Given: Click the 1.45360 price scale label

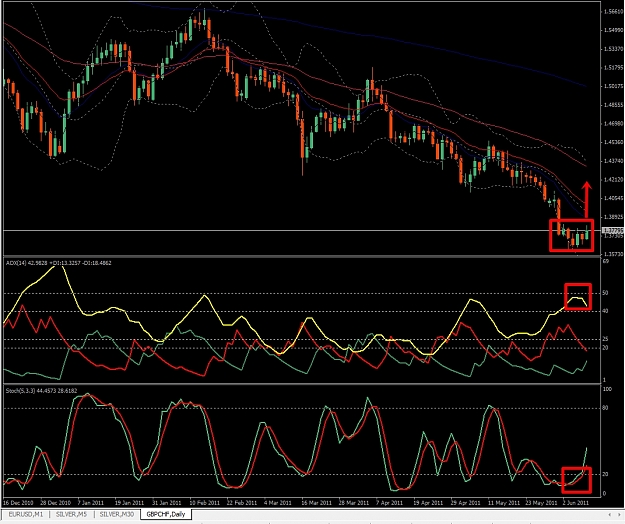Looking at the screenshot, I should coord(613,142).
